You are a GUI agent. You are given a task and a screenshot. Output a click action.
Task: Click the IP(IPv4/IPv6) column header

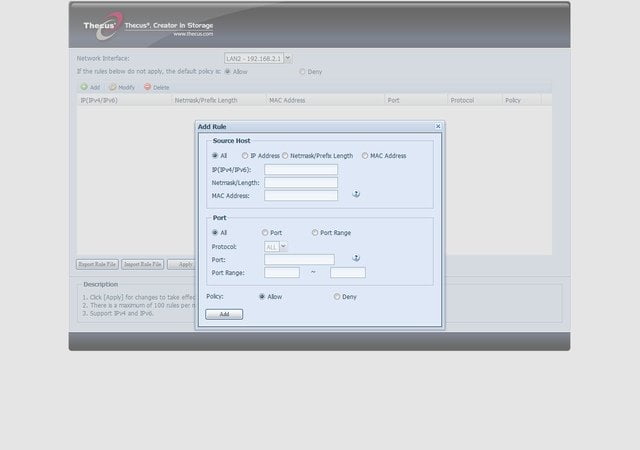coord(124,100)
